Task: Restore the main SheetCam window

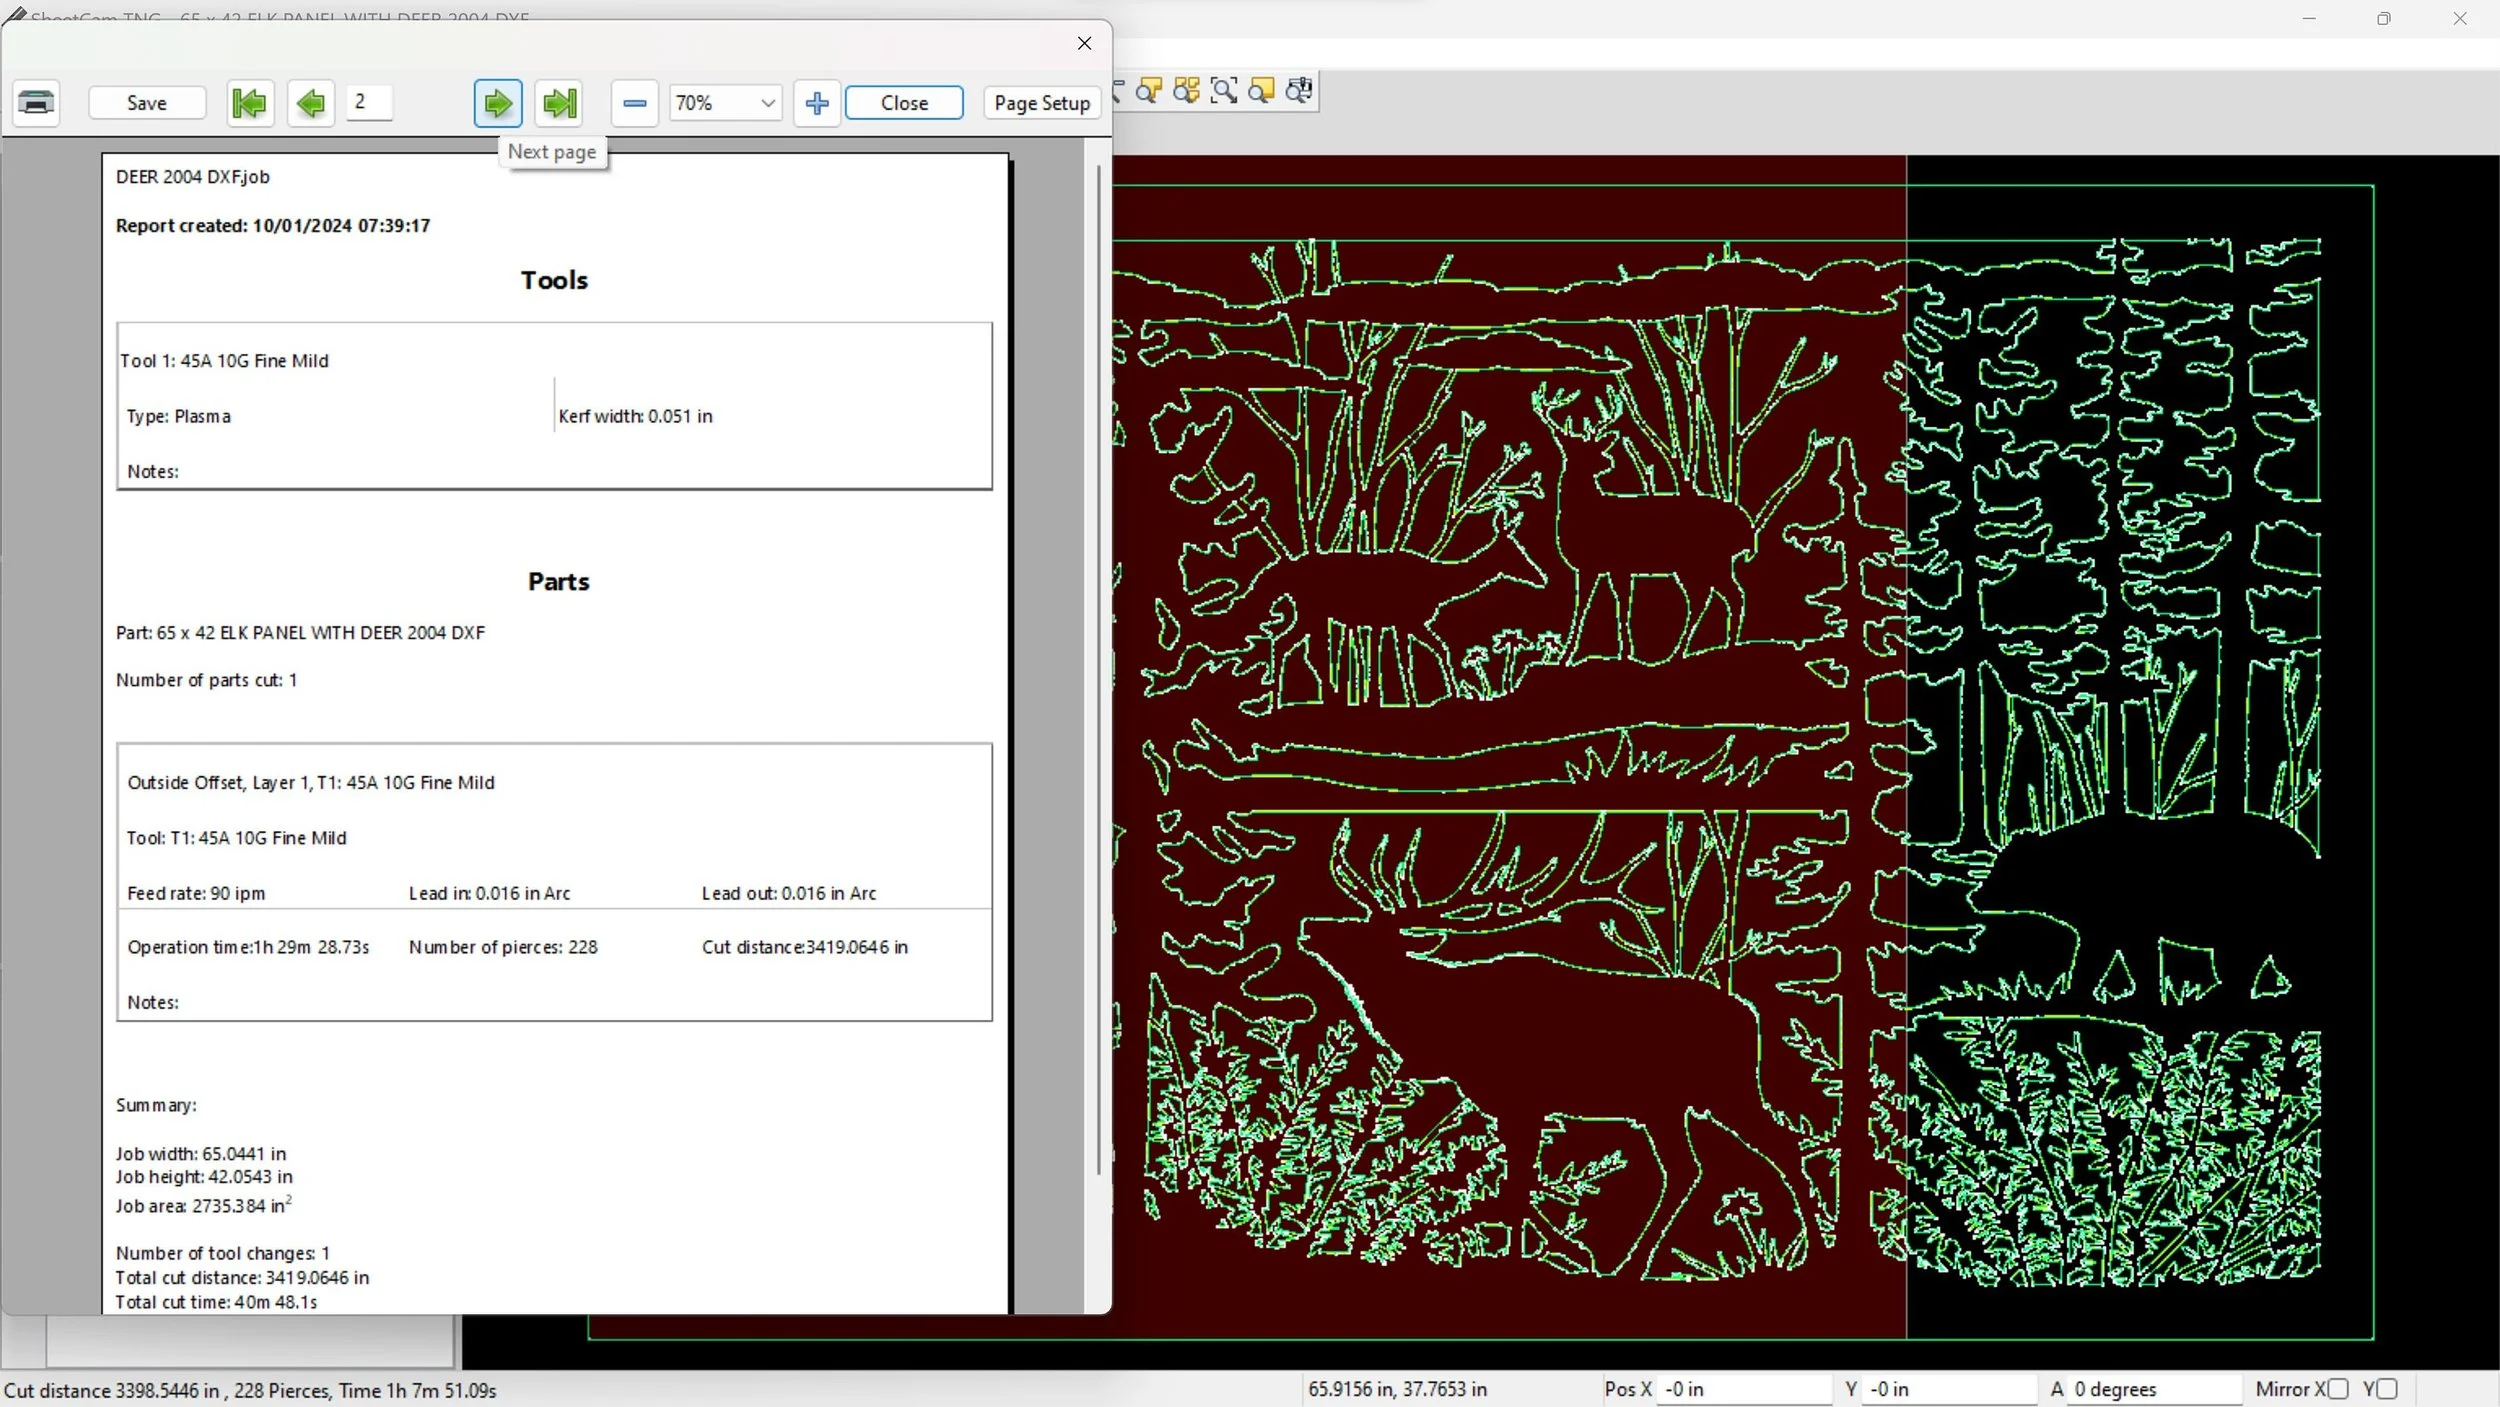Action: 2384,18
